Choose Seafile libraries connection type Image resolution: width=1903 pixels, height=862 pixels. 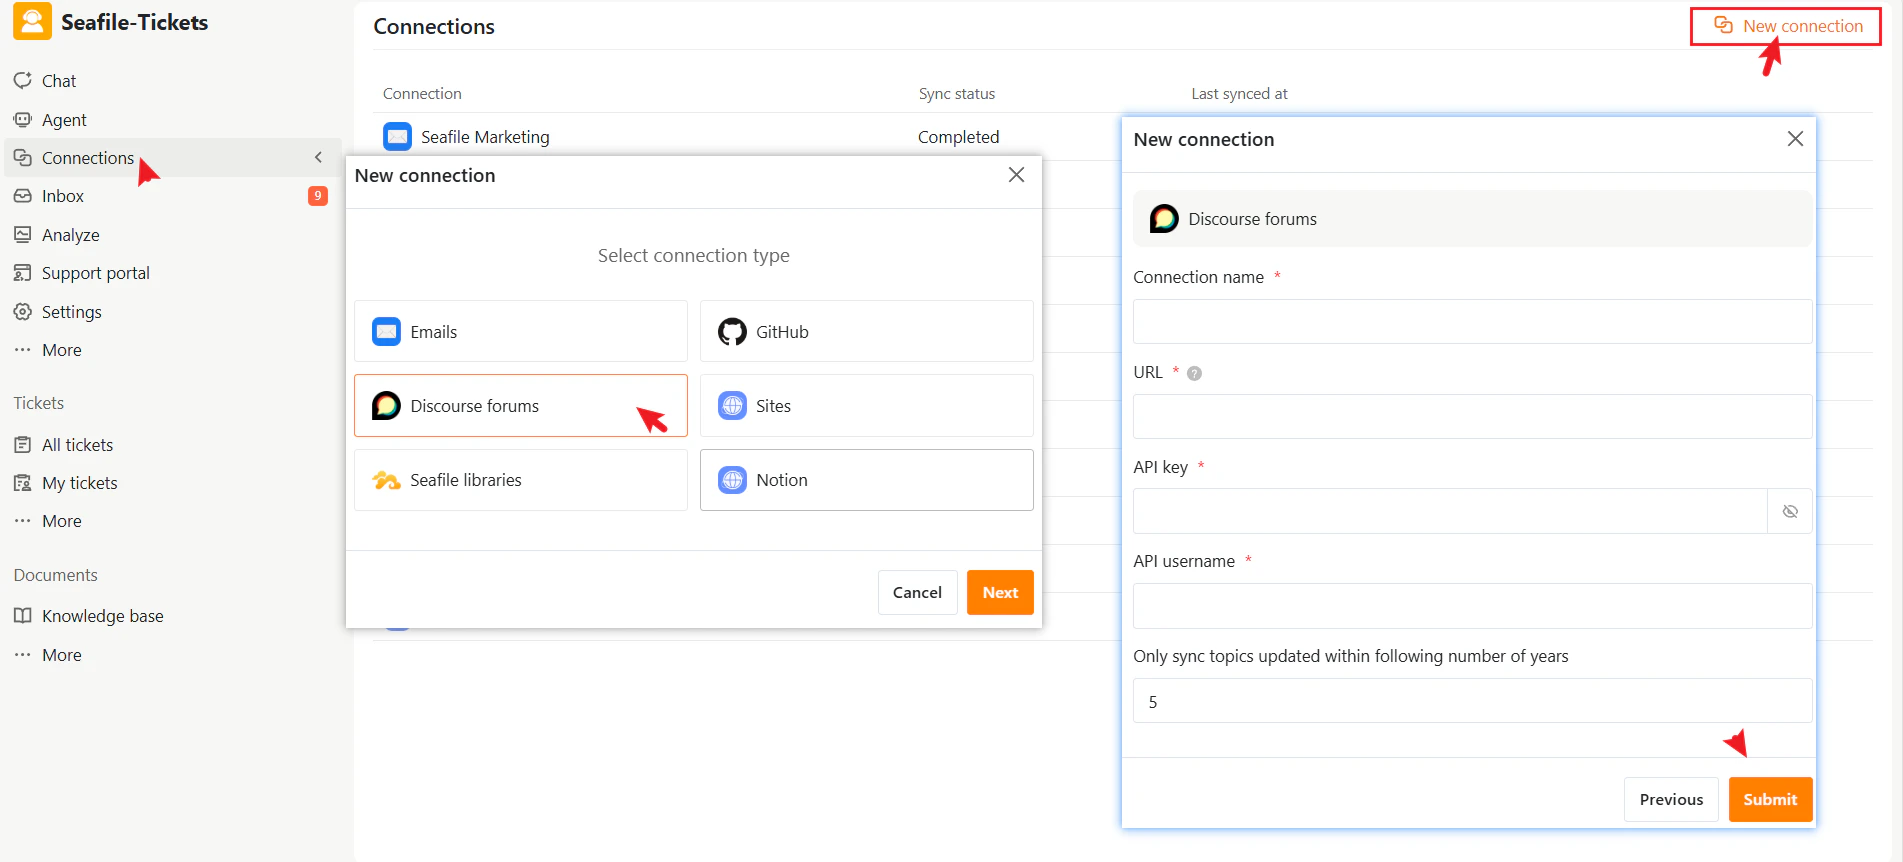coord(521,480)
